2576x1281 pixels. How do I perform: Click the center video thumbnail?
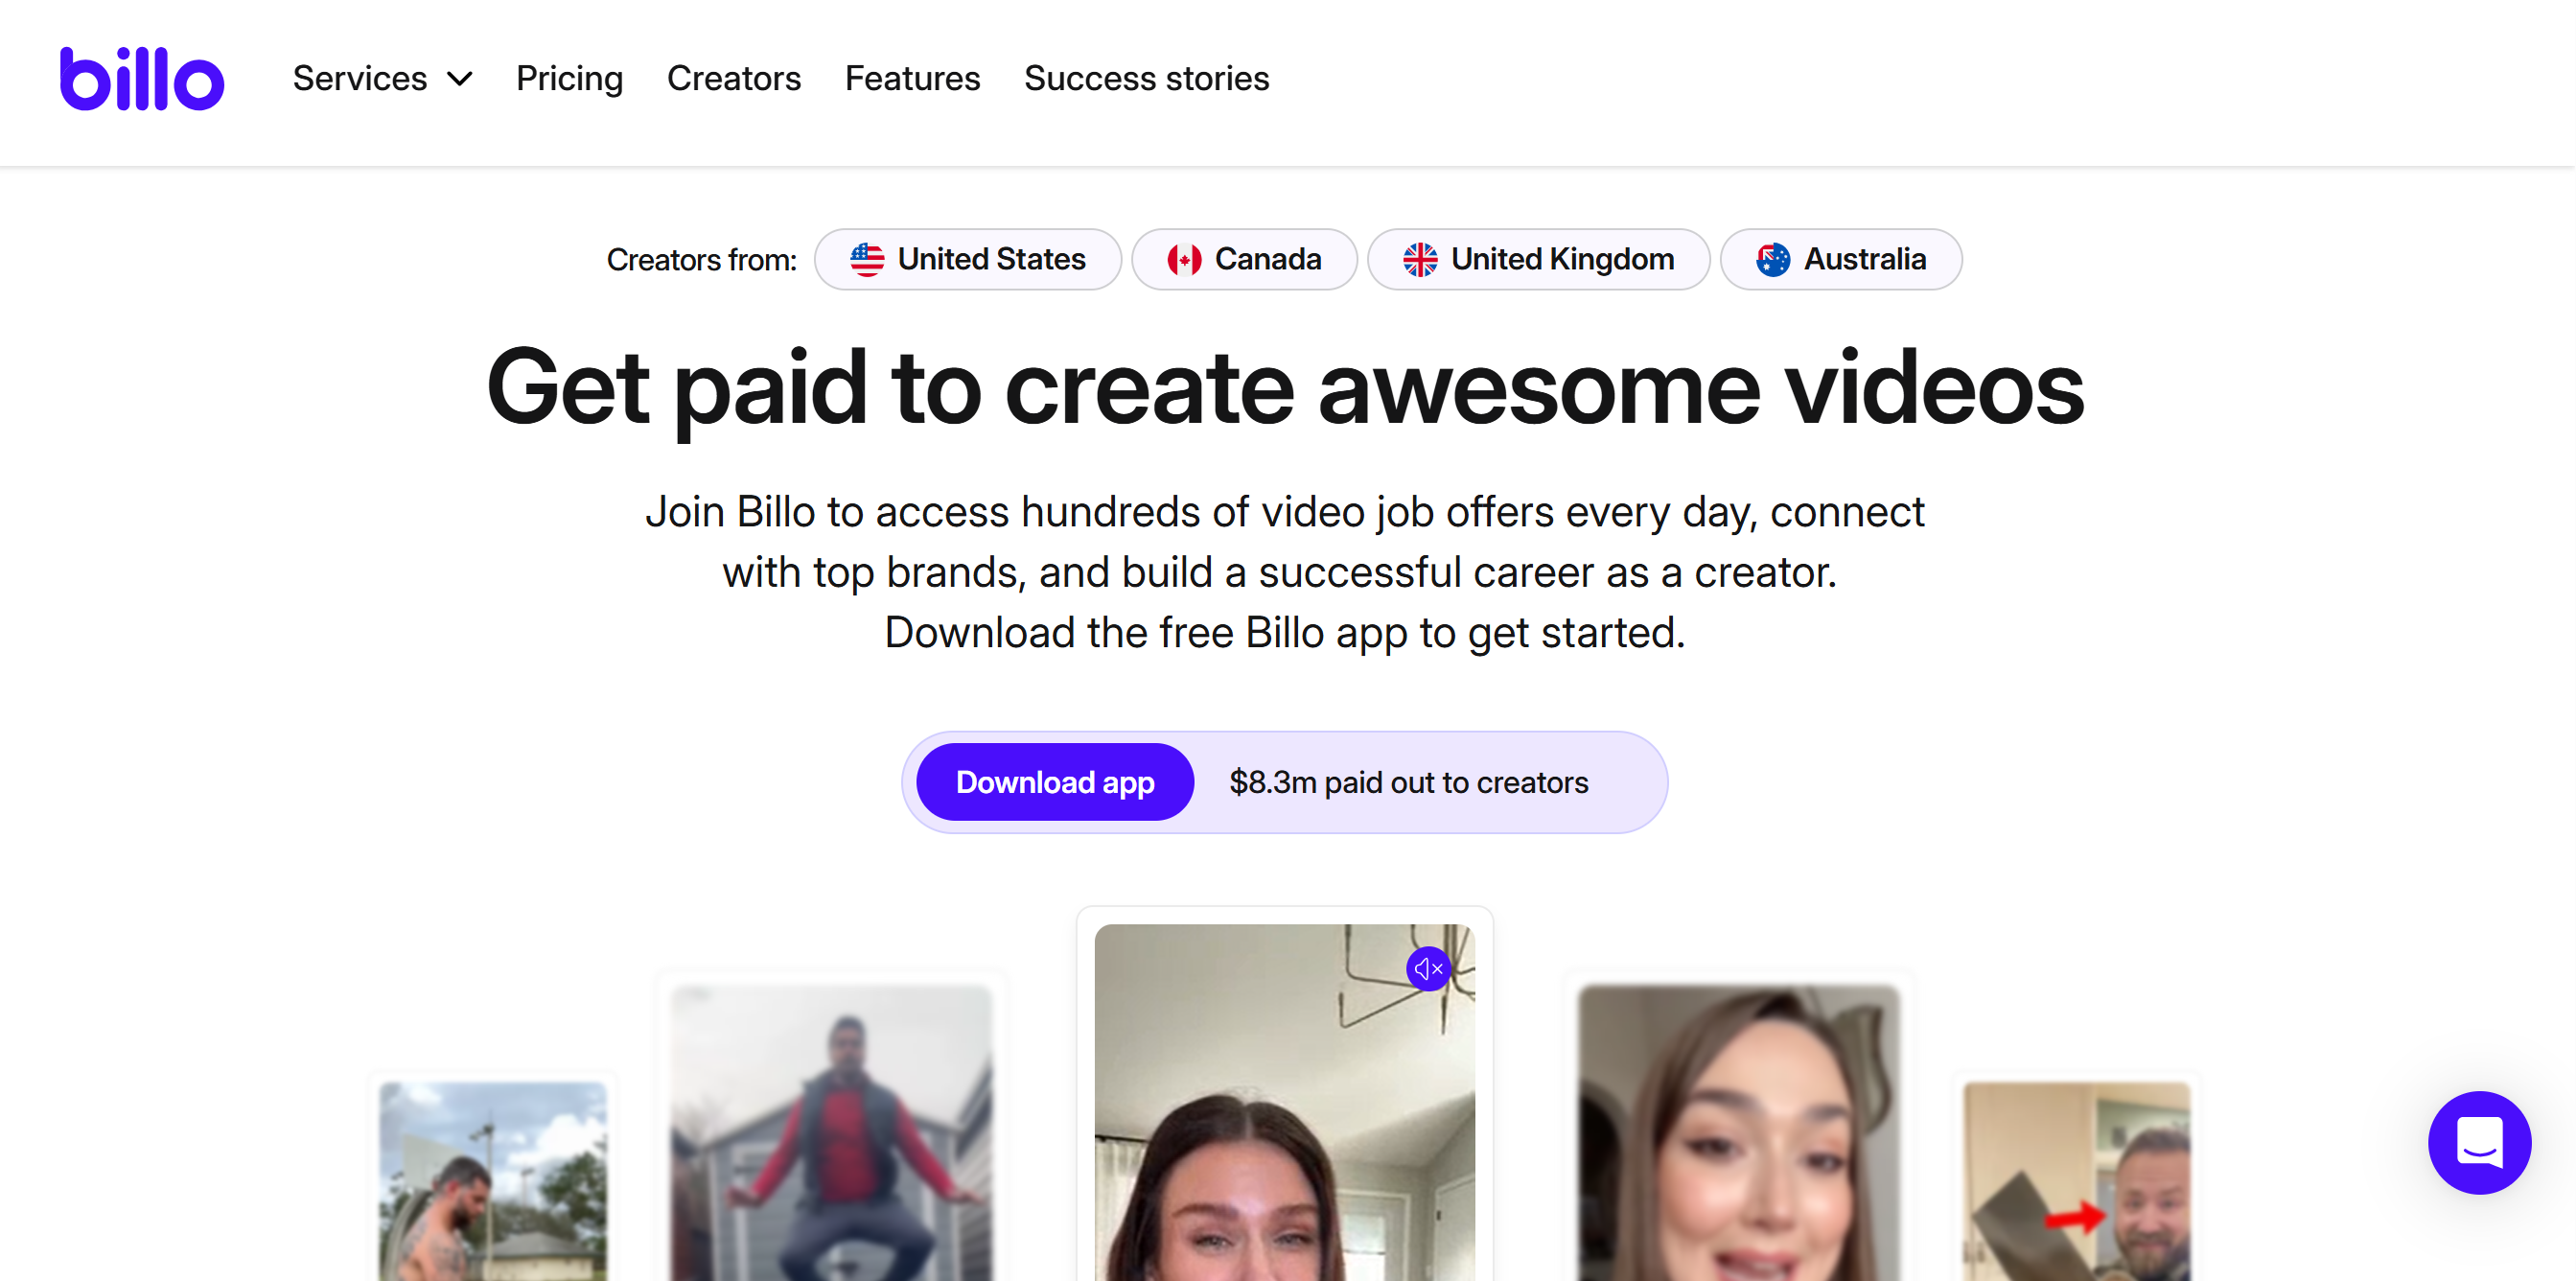click(x=1284, y=1120)
